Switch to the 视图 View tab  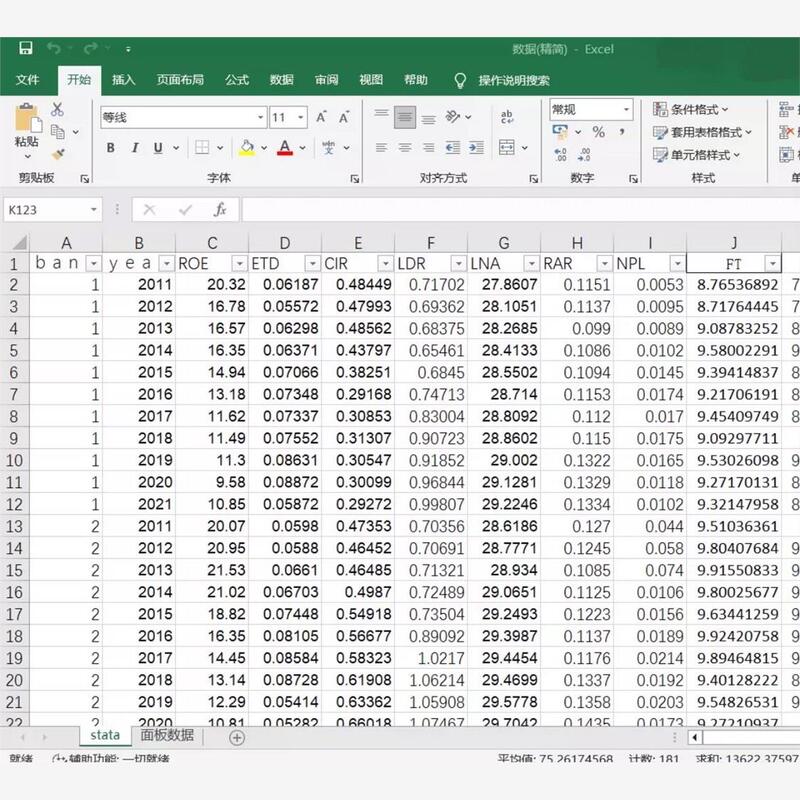coord(371,80)
